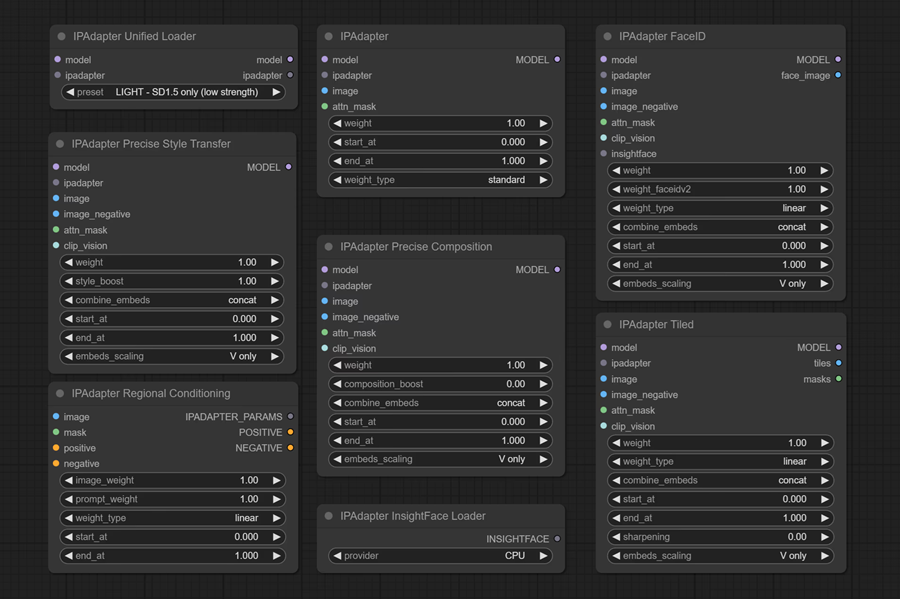Screen dimensions: 900x599
Task: Click the prompt_weight value field in Regional Conditioning
Action: 173,499
